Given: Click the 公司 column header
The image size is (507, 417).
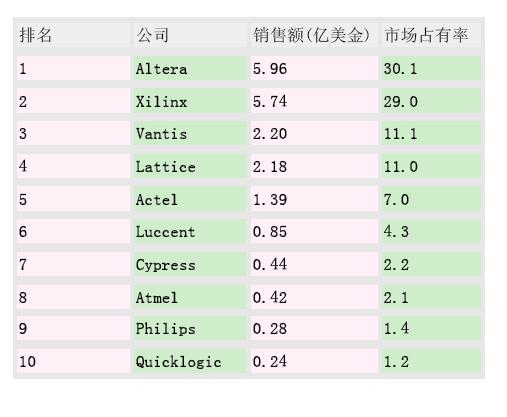Looking at the screenshot, I should 190,35.
